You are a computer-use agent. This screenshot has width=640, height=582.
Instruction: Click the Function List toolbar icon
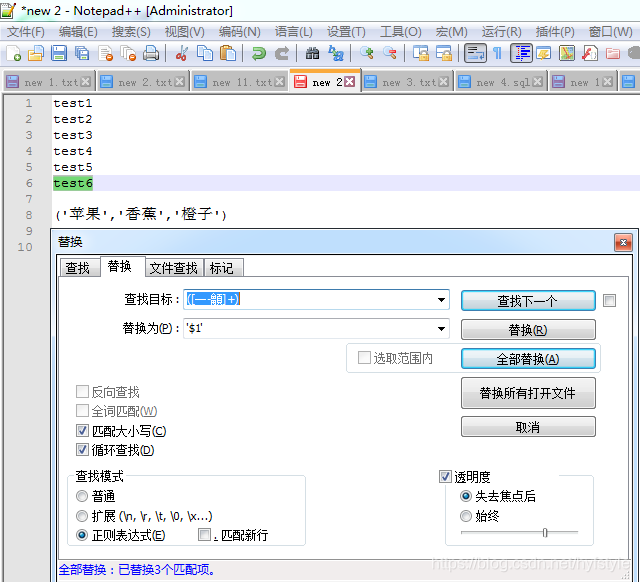pyautogui.click(x=590, y=53)
